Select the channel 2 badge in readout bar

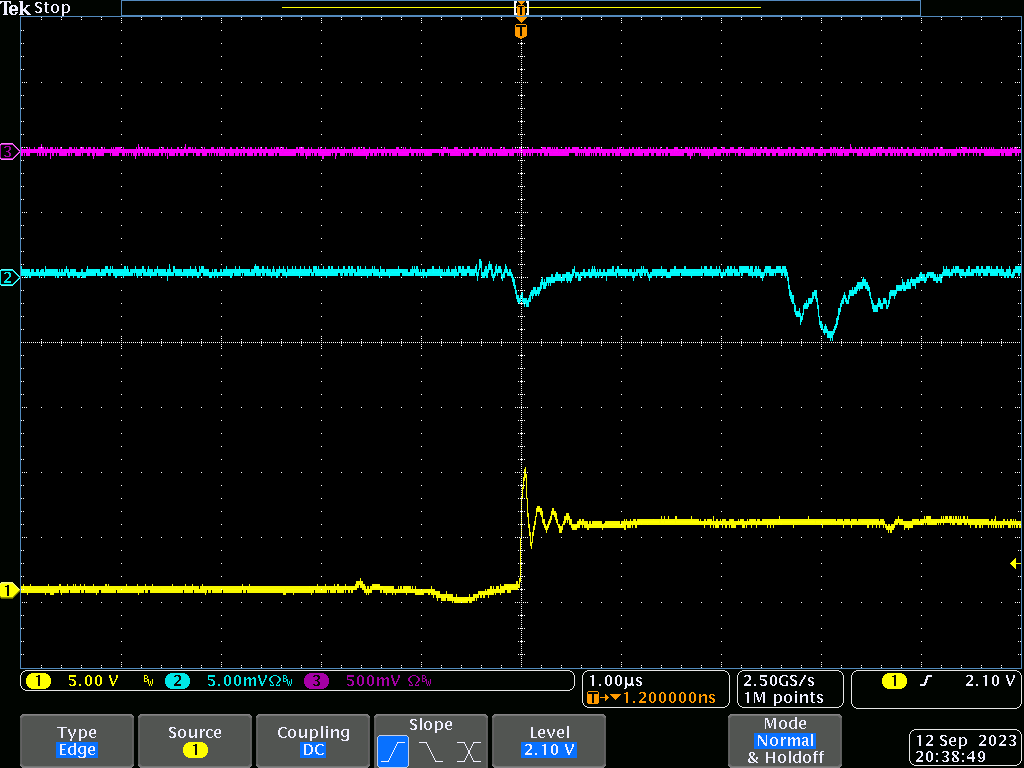tap(177, 681)
